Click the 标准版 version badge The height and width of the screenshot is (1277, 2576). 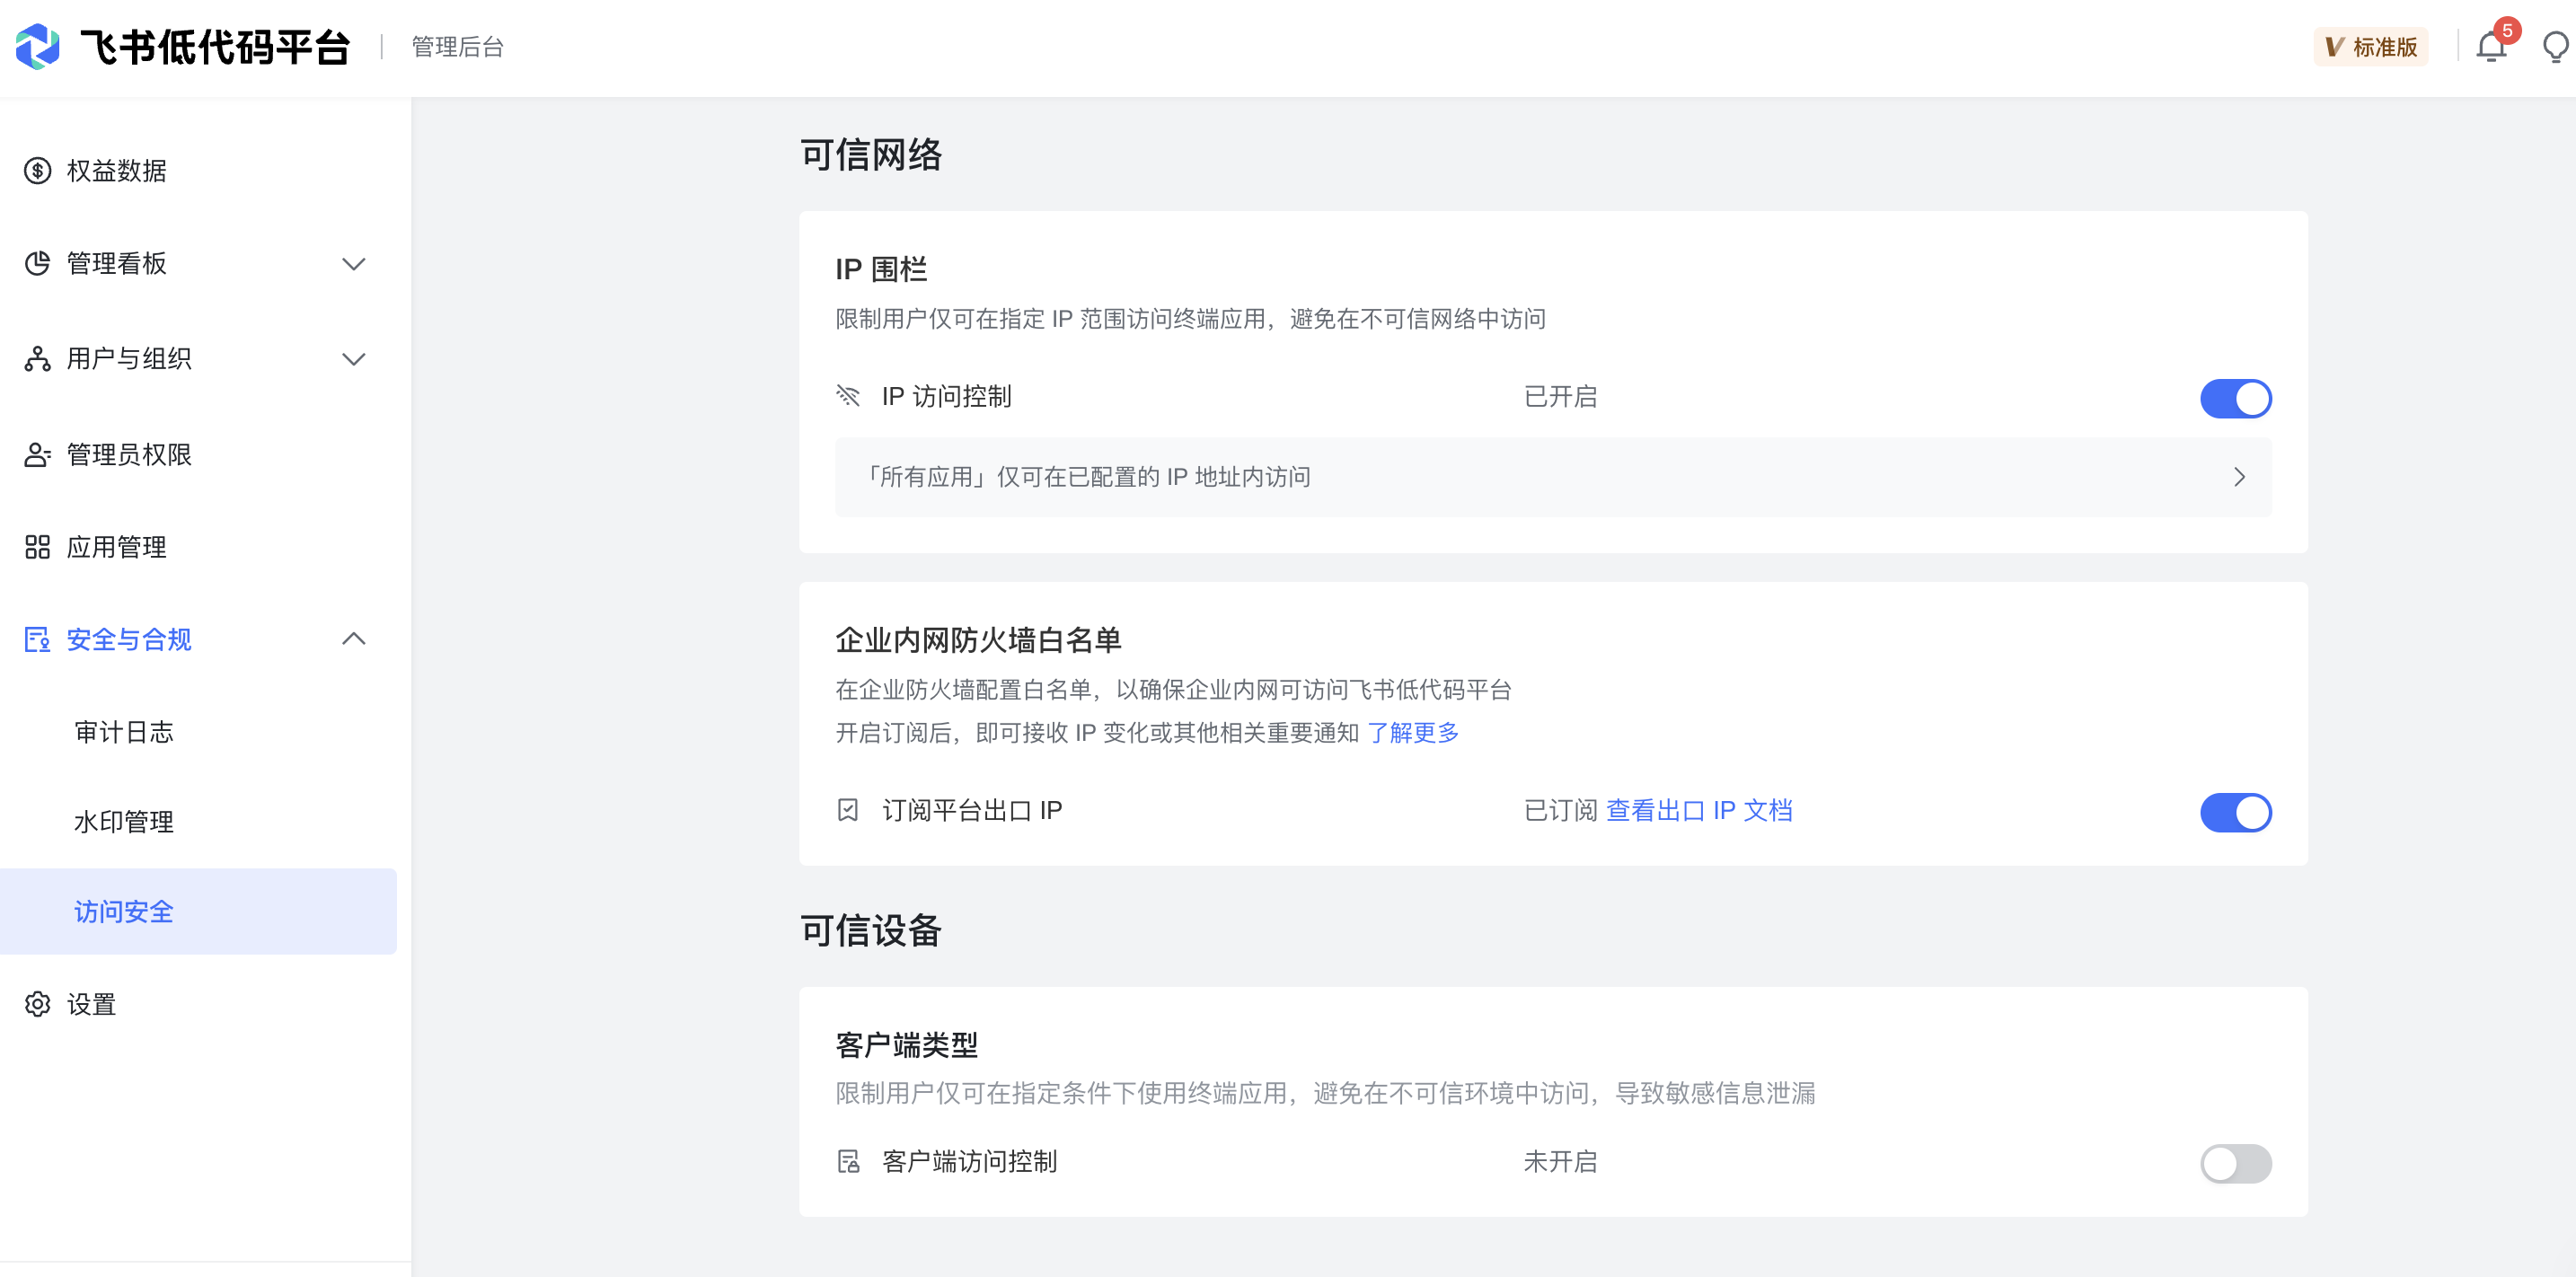(2370, 46)
